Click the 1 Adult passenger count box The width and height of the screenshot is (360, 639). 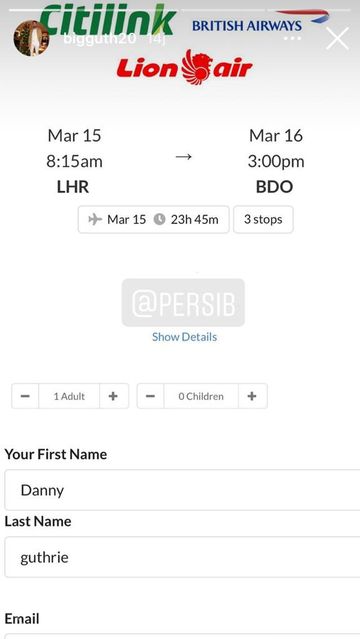[x=69, y=396]
